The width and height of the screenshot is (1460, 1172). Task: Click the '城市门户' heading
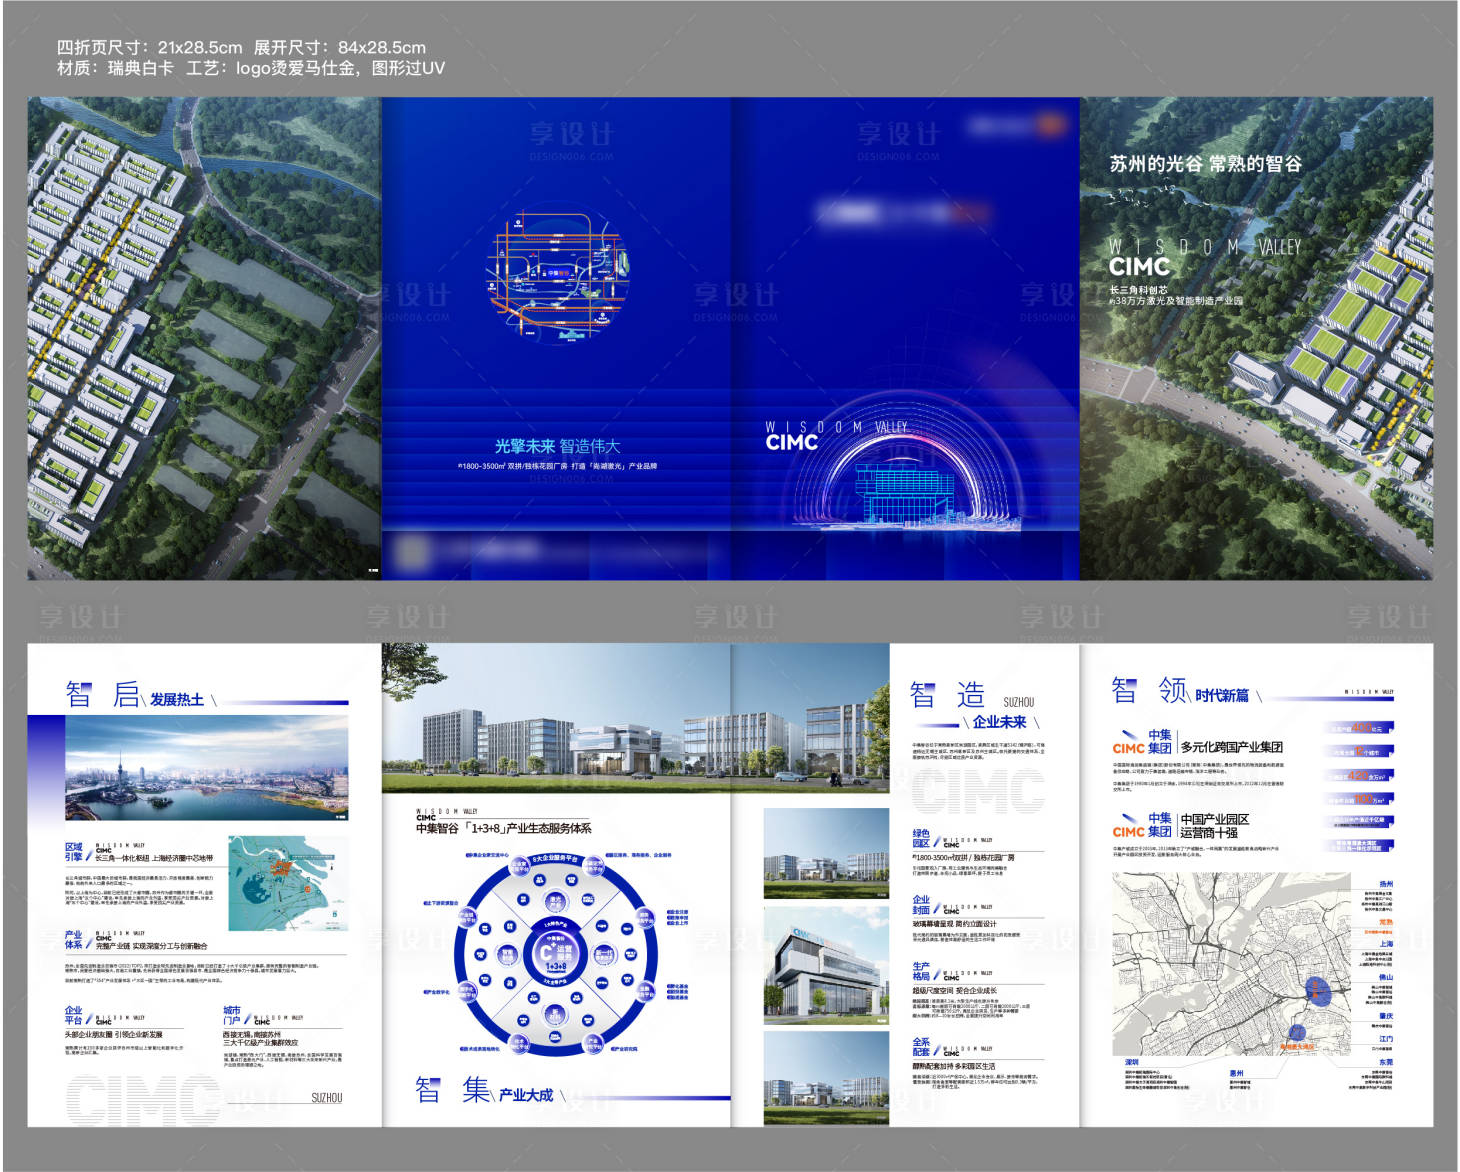[x=232, y=1016]
